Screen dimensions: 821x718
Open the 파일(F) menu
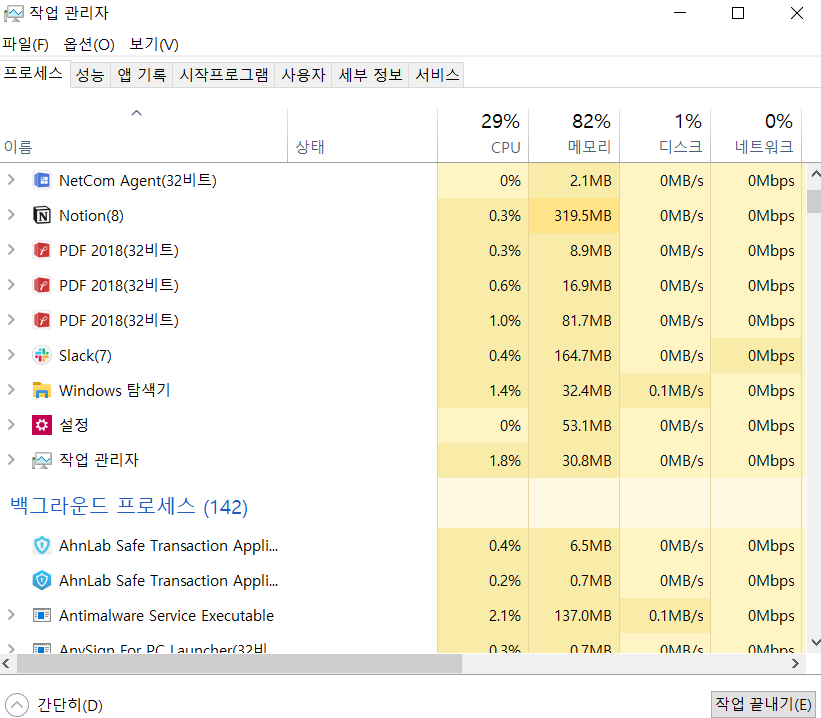[26, 44]
